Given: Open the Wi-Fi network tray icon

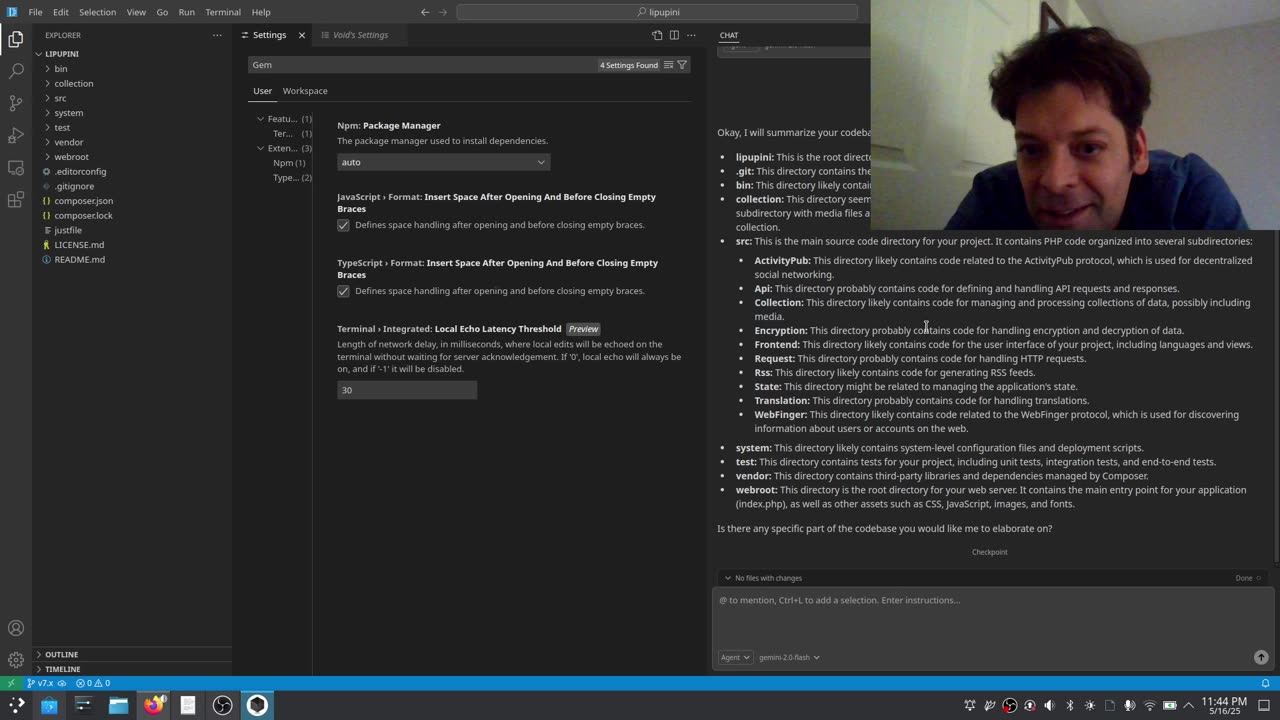Looking at the screenshot, I should 1149,705.
